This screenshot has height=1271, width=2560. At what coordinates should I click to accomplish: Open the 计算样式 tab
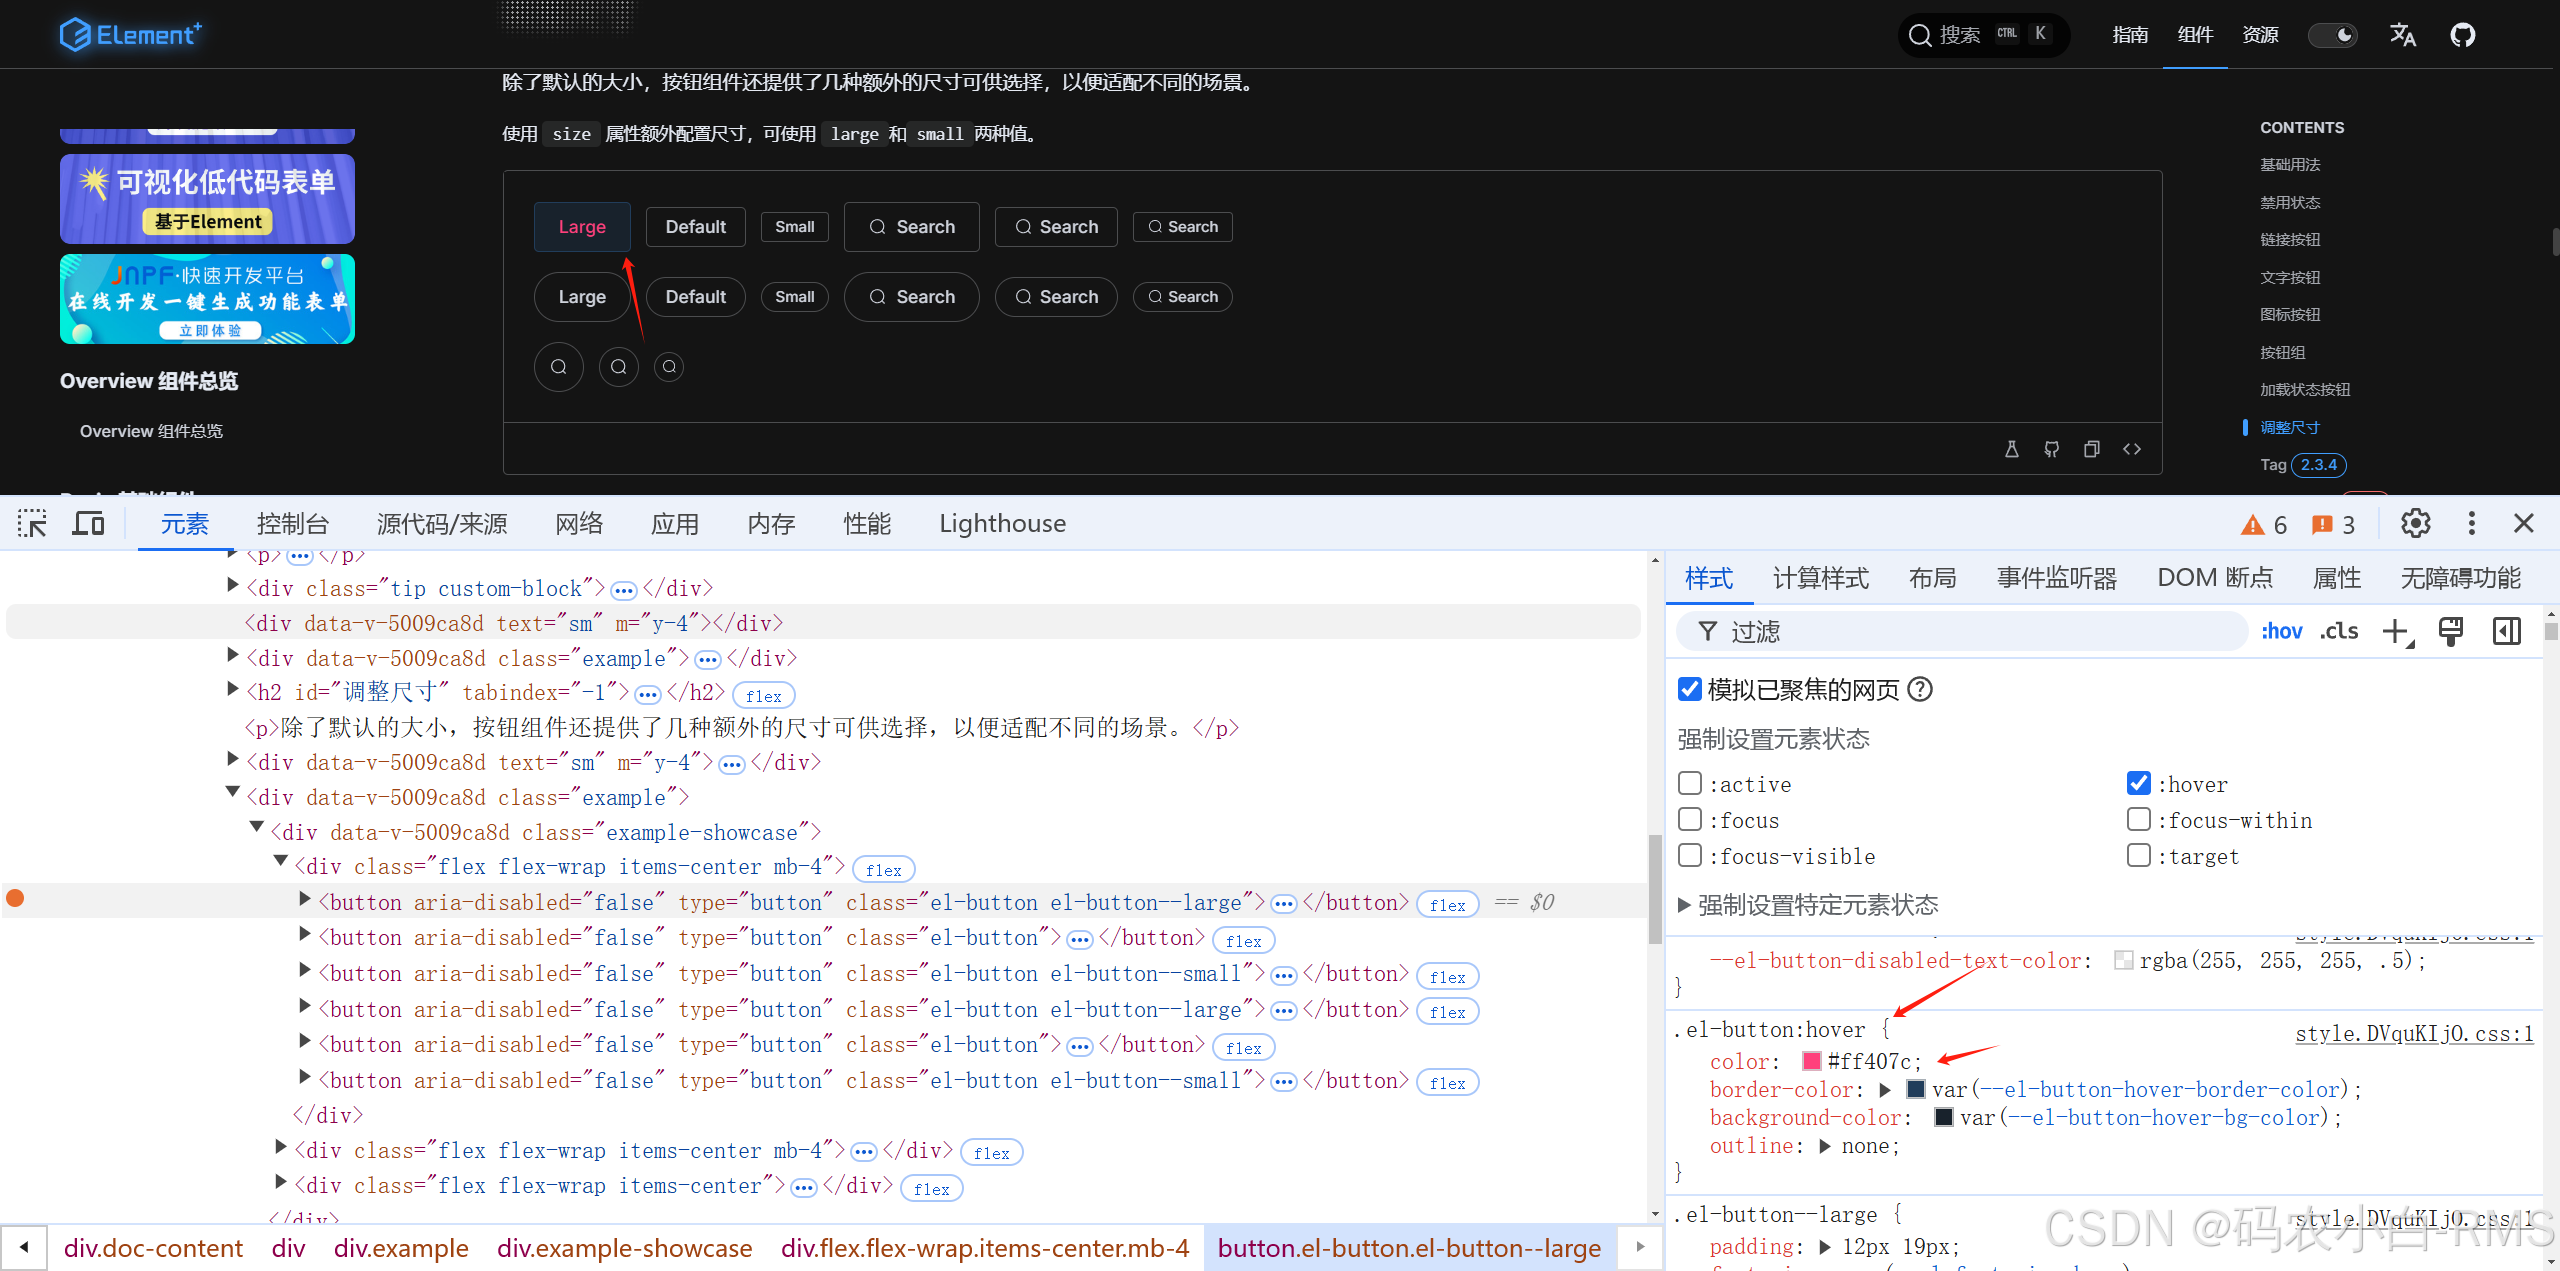[x=1820, y=578]
